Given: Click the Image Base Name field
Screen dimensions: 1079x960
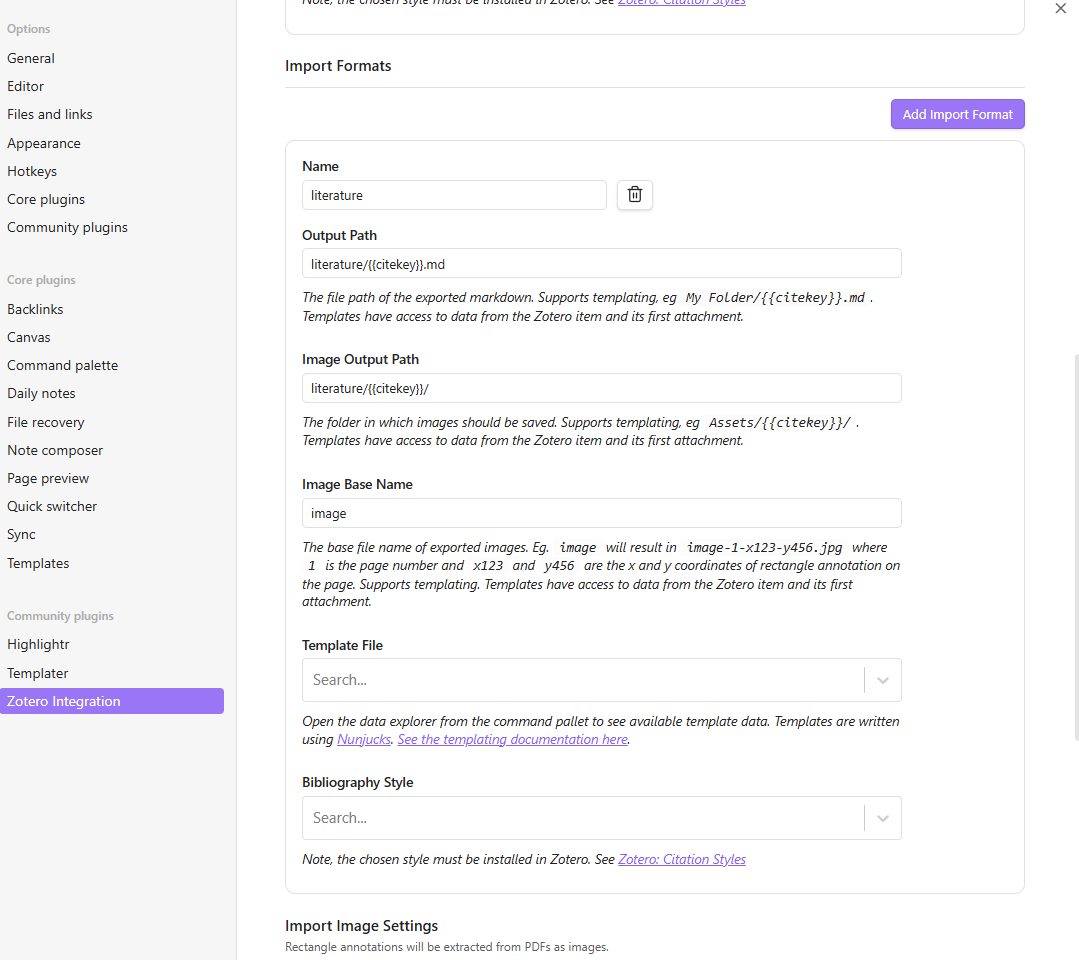Looking at the screenshot, I should pos(601,513).
